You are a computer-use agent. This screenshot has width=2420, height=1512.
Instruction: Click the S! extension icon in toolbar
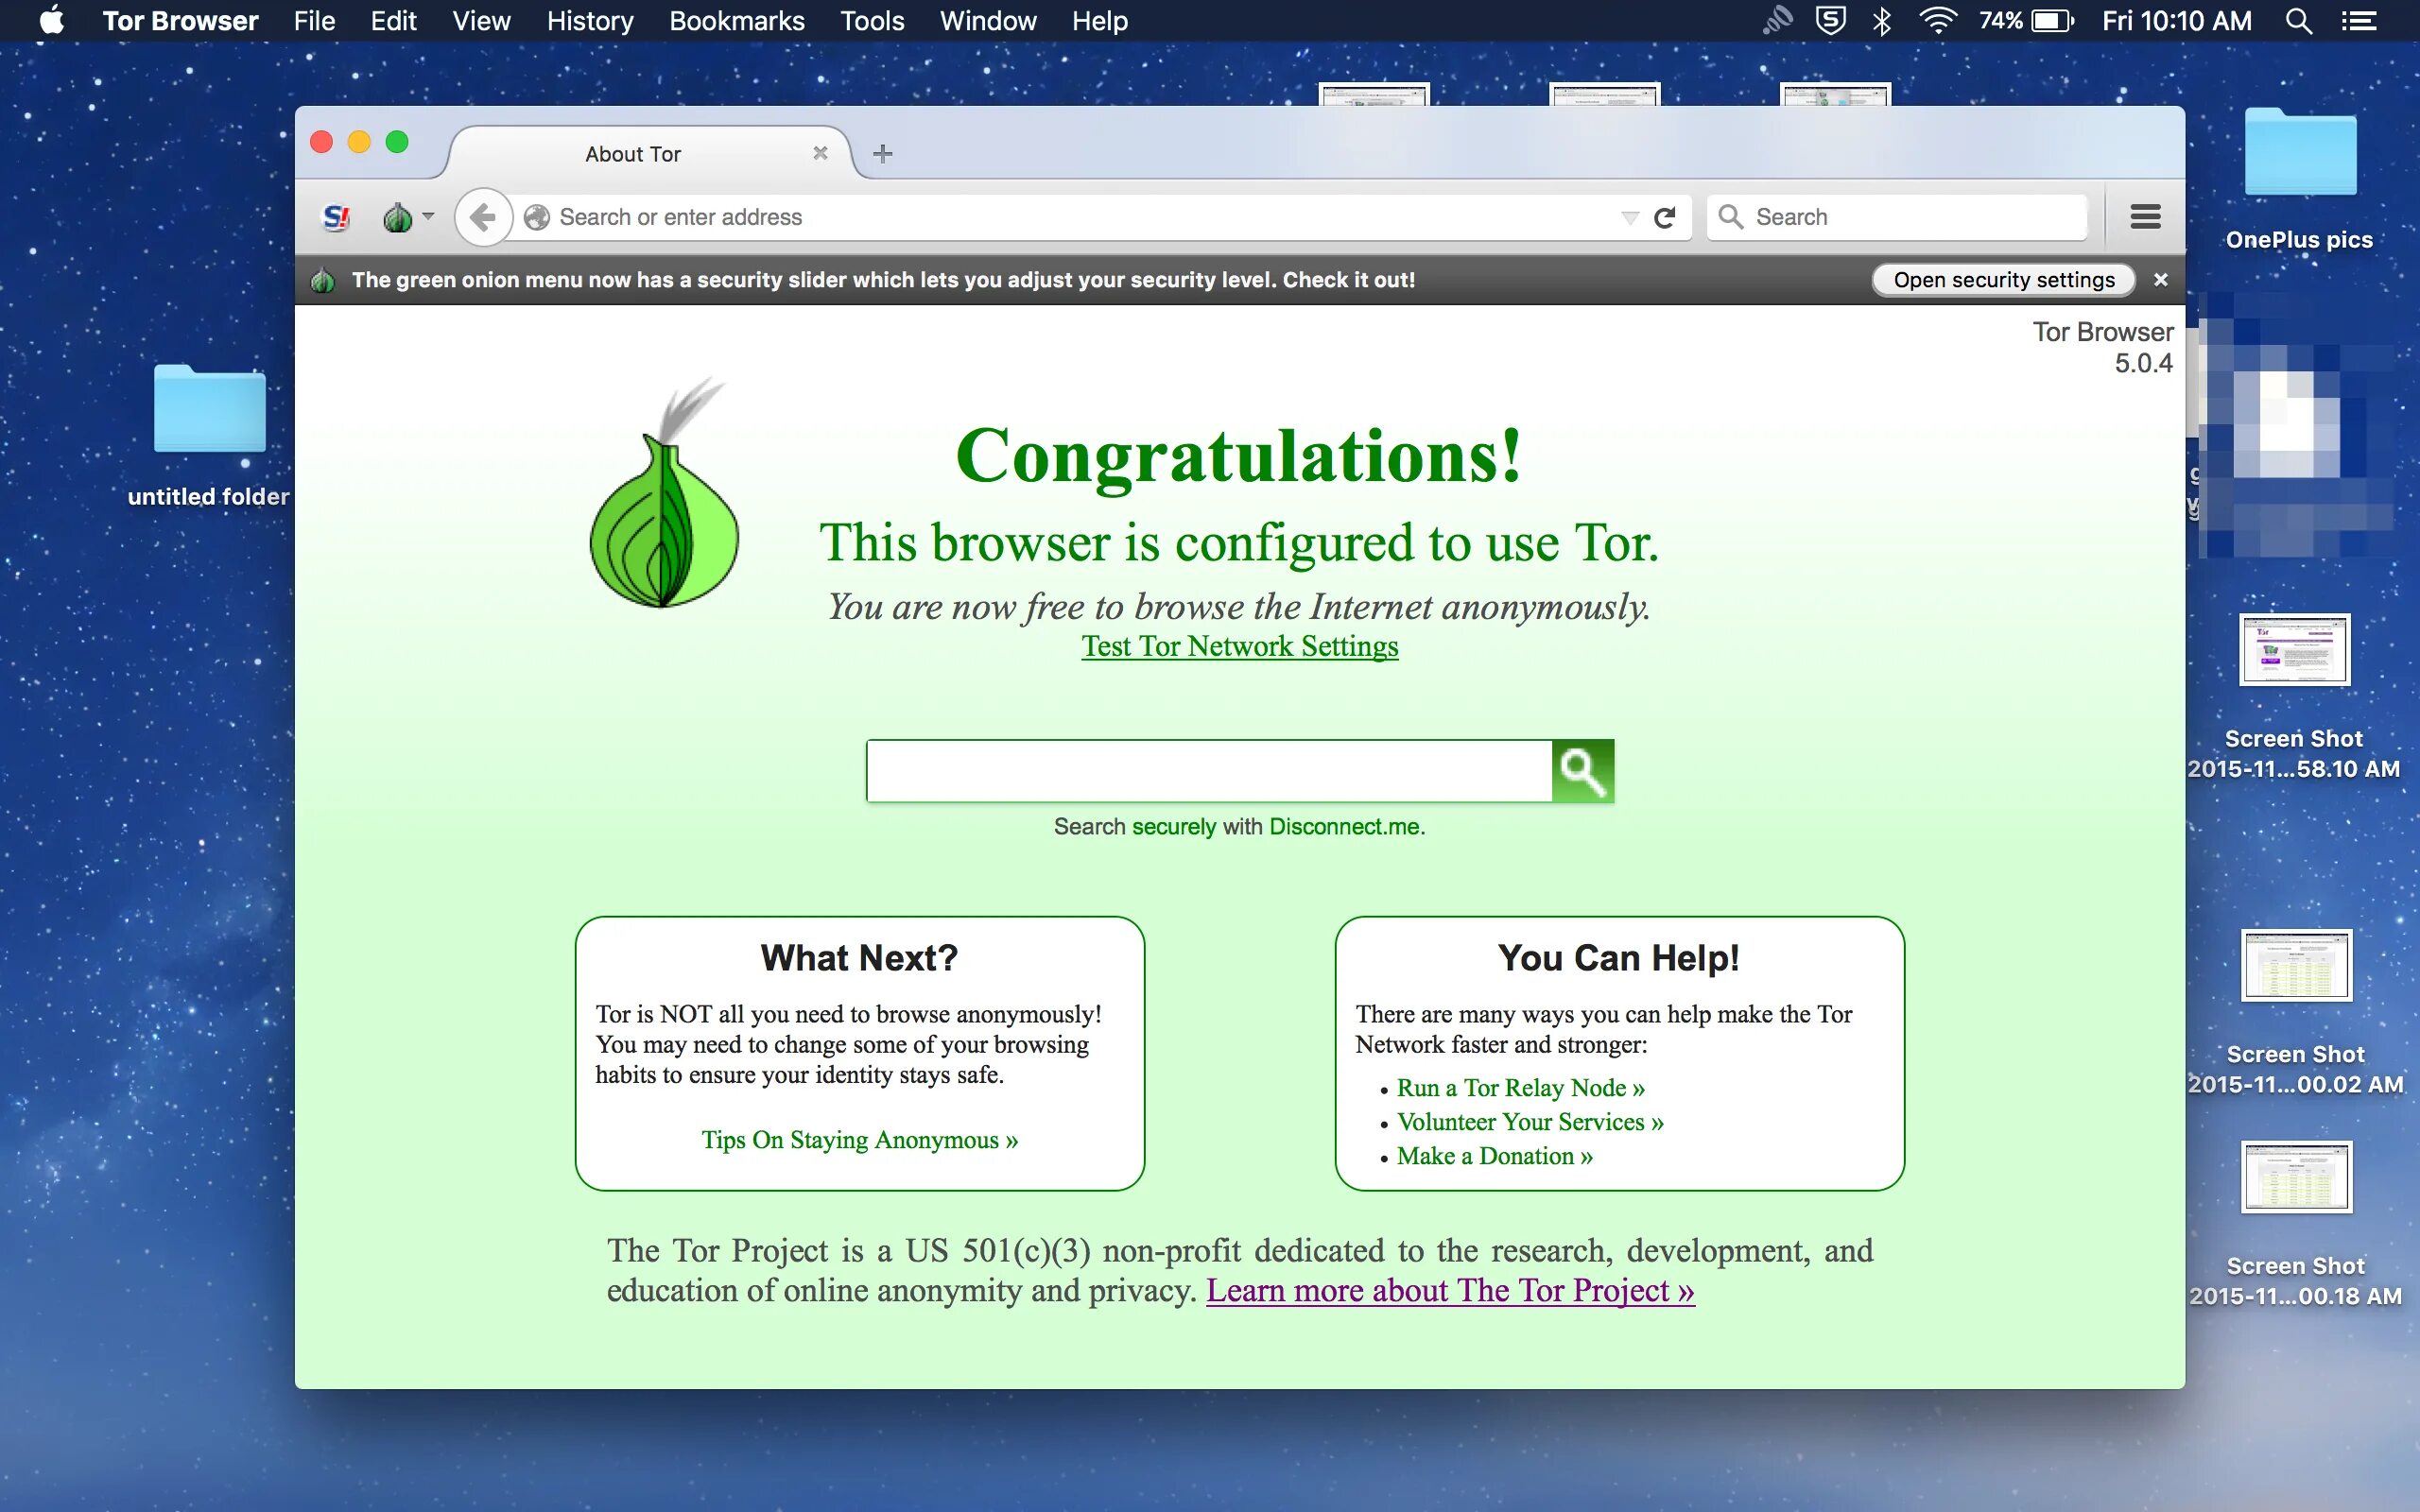[x=336, y=217]
